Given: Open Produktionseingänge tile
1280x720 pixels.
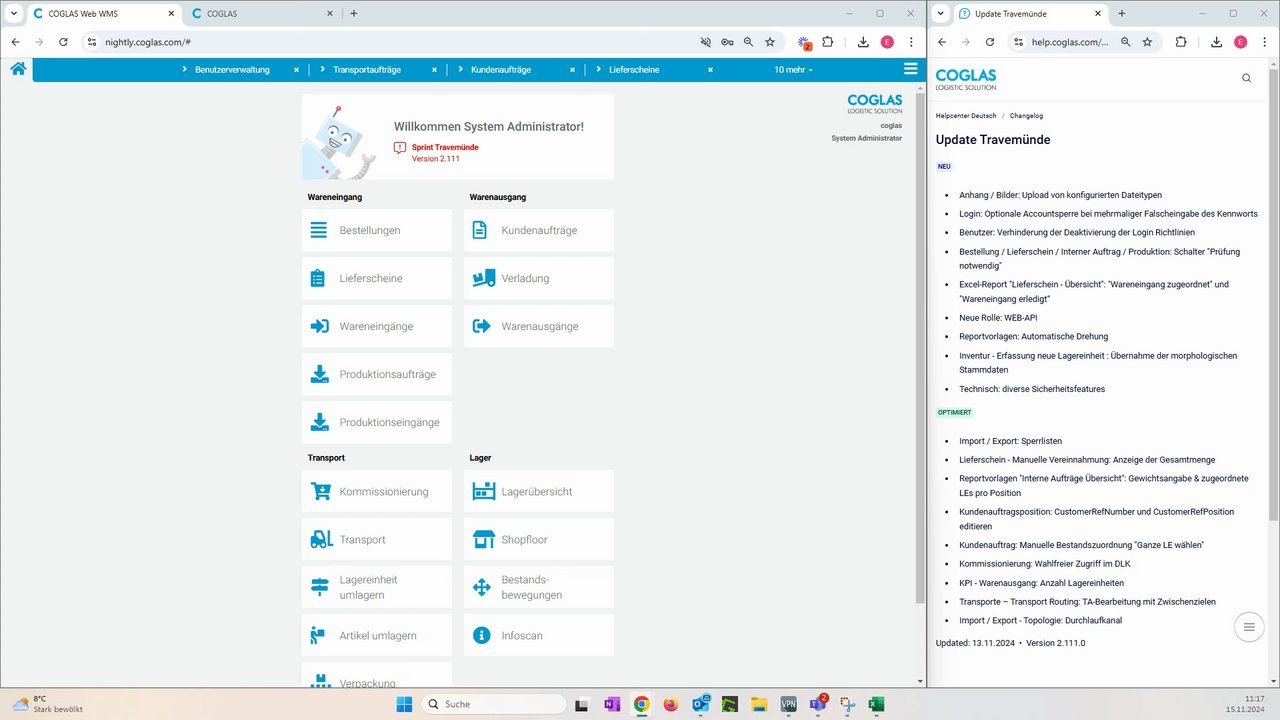Looking at the screenshot, I should click(377, 422).
